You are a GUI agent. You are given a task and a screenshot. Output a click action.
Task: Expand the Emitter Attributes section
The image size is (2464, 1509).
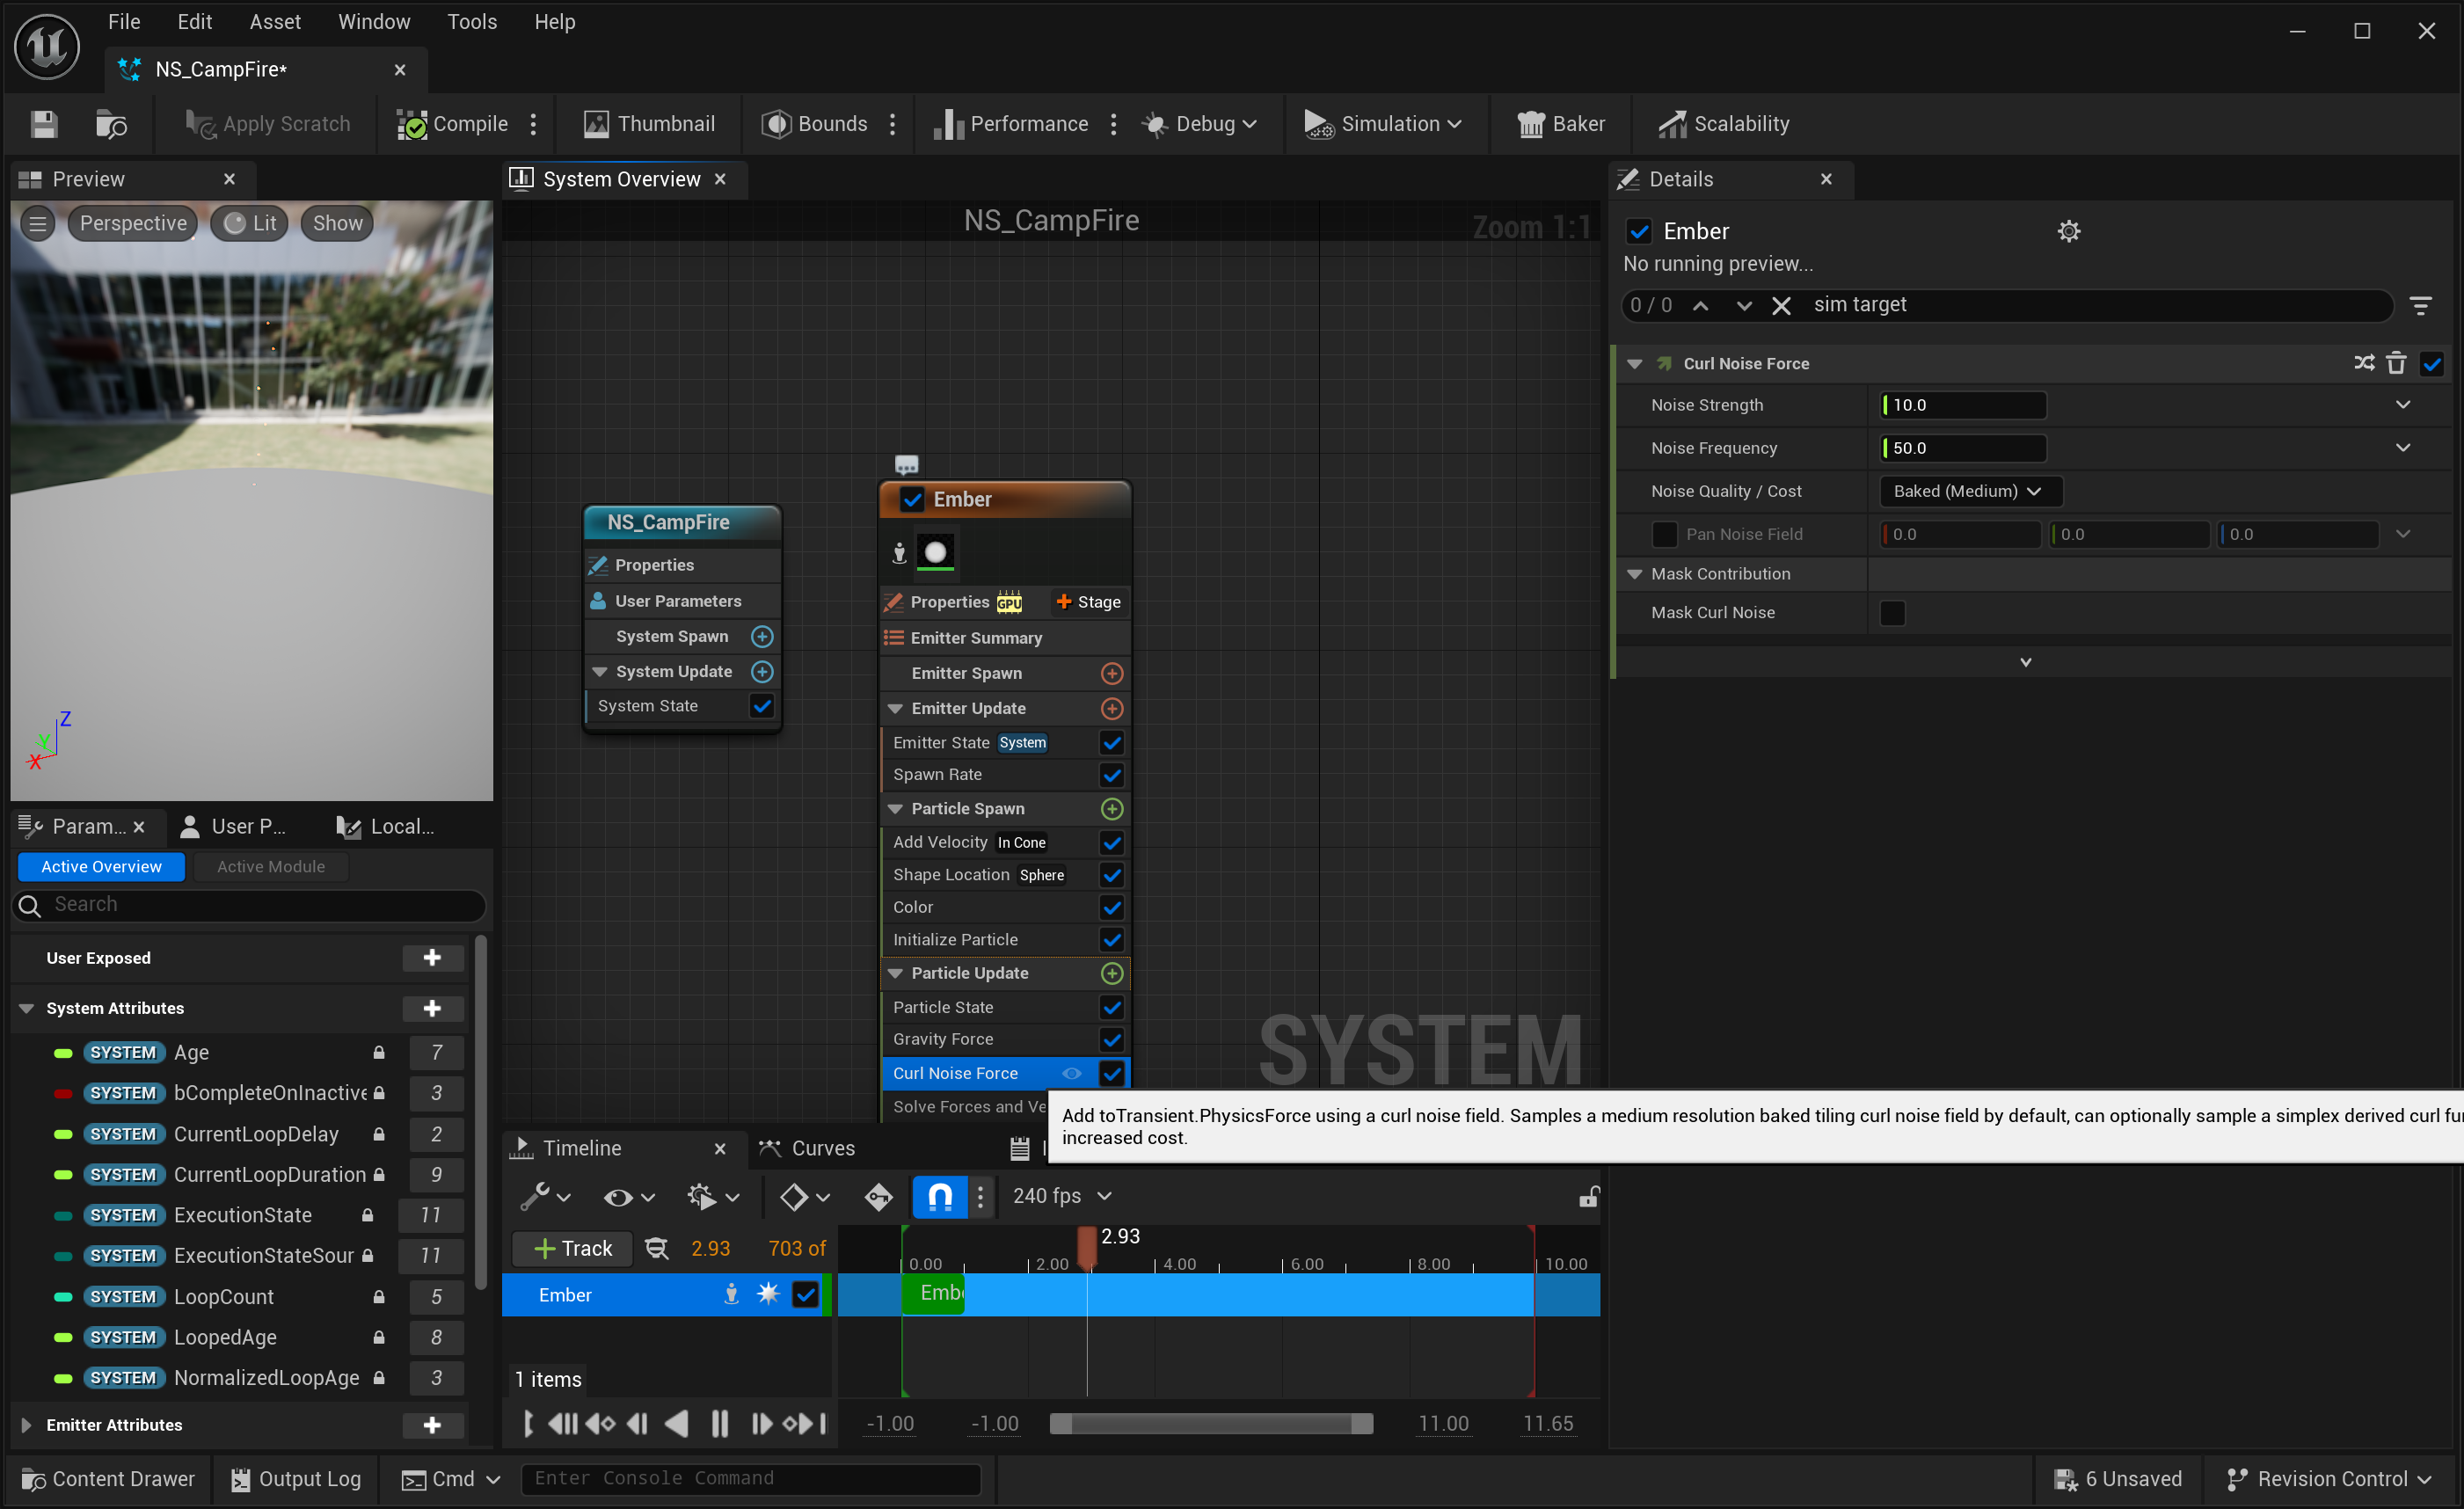[27, 1425]
